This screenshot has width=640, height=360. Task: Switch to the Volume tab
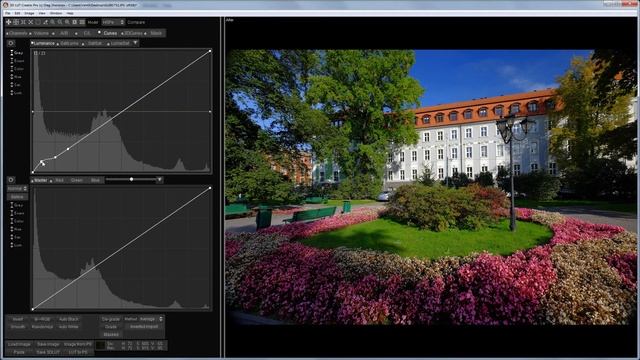[41, 33]
